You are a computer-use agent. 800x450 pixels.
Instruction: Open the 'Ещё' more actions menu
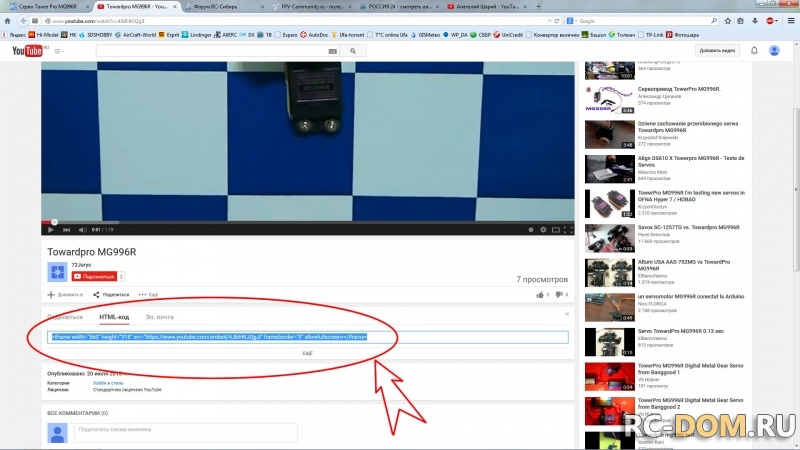pos(148,294)
